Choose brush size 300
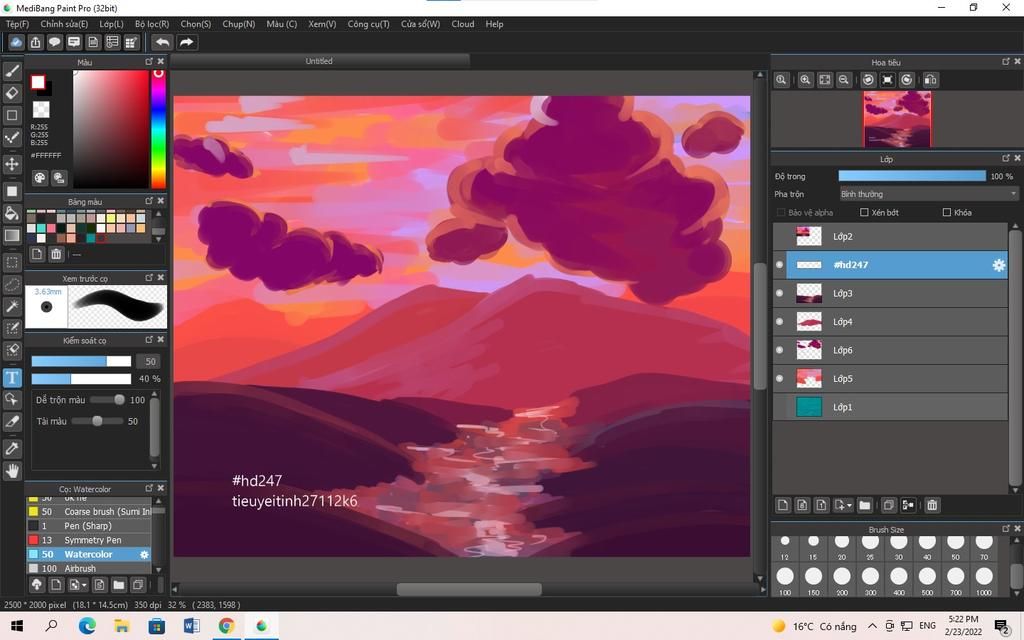 (x=870, y=579)
